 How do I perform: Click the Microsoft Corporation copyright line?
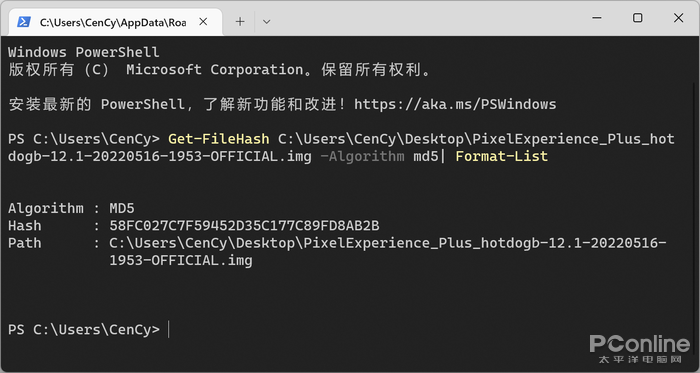tap(219, 70)
